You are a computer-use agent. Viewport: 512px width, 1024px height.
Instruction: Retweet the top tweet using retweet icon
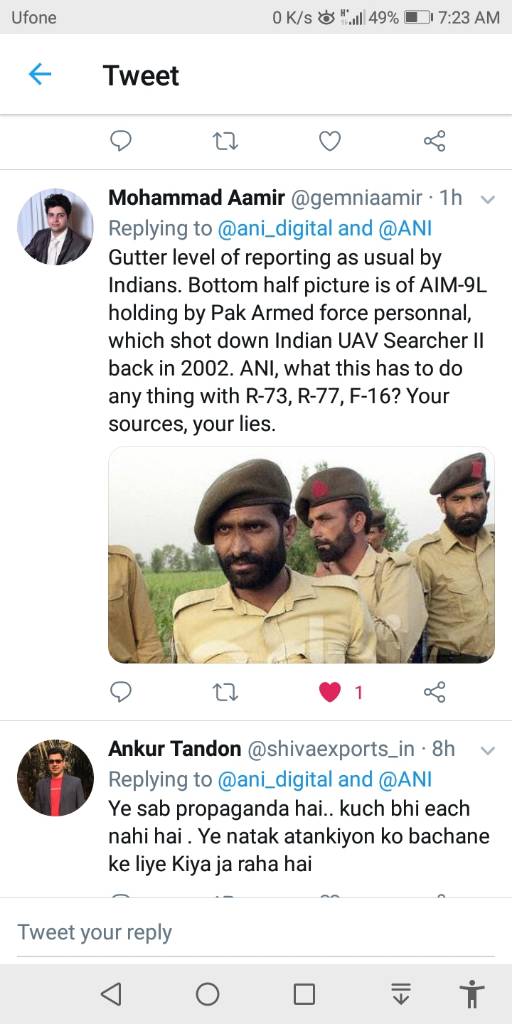click(x=226, y=140)
